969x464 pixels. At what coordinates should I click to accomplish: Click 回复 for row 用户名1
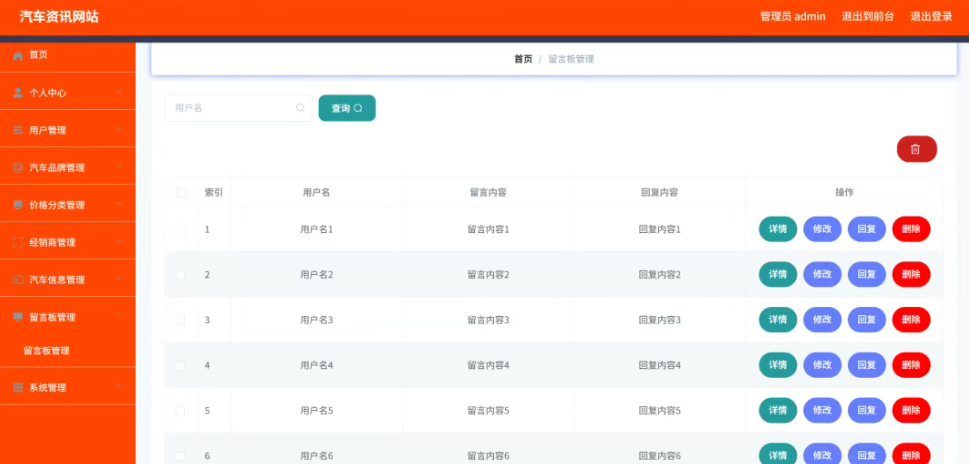tap(866, 229)
